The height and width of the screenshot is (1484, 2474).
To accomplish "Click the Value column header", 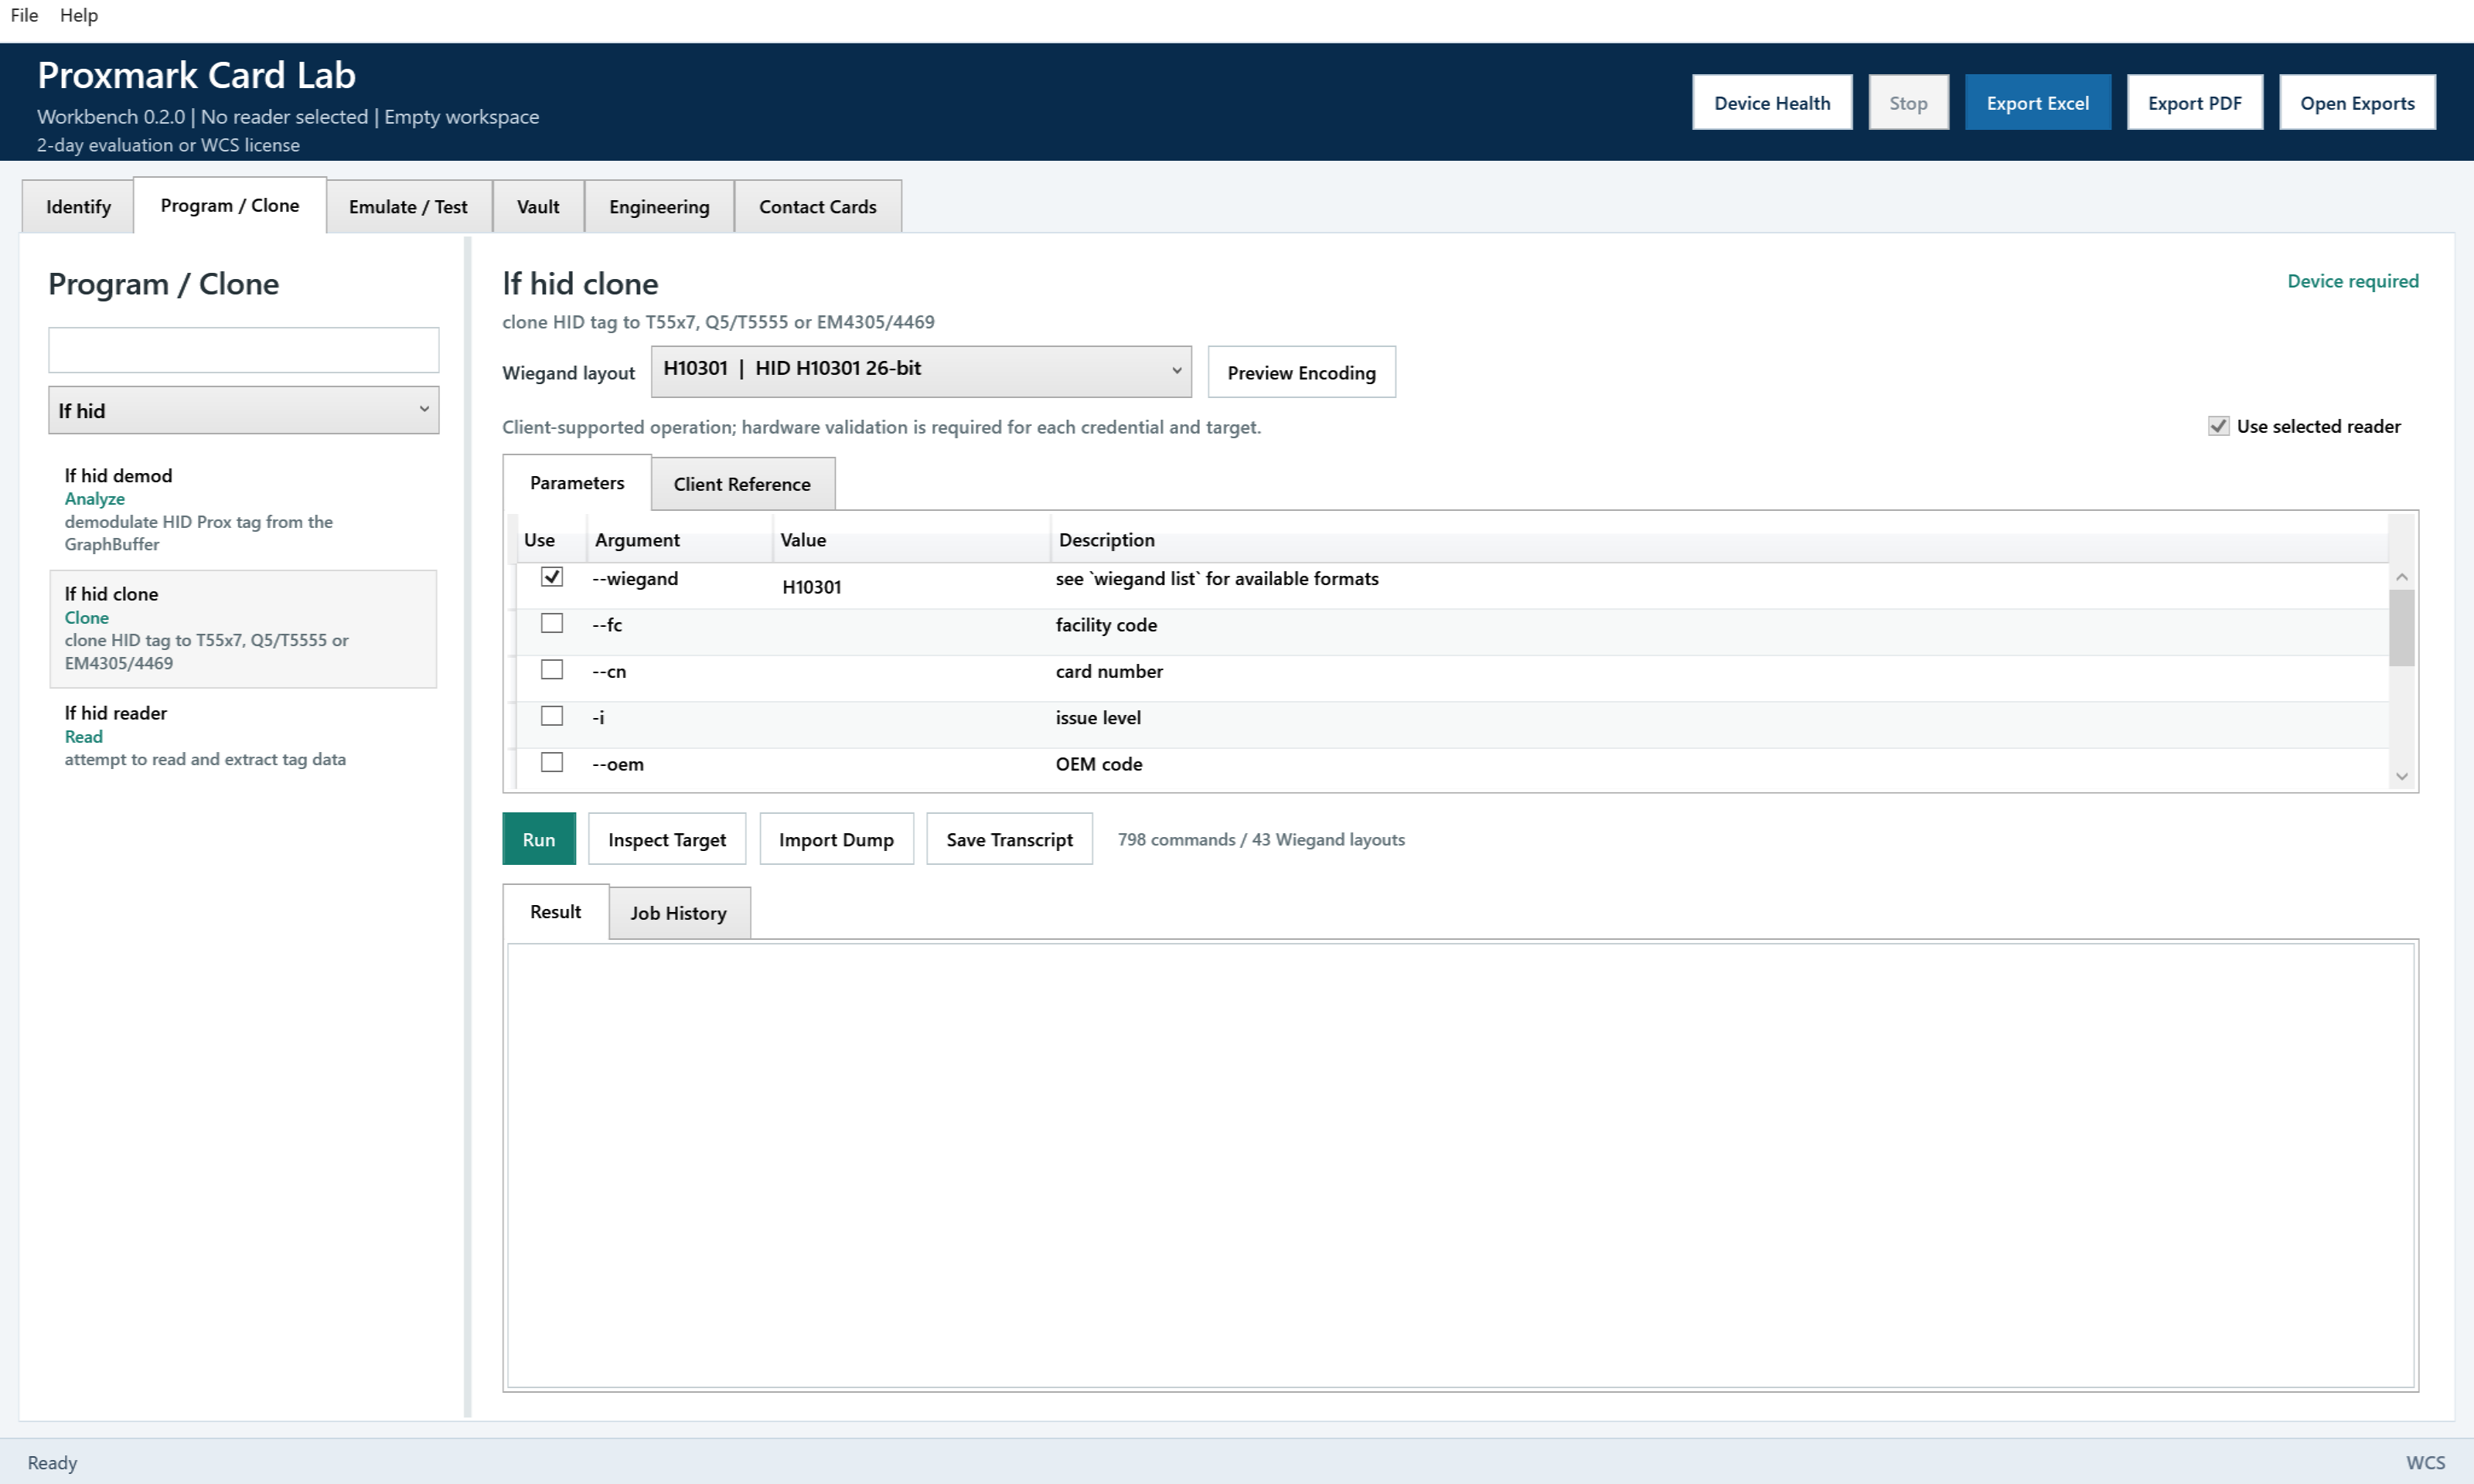I will [912, 540].
